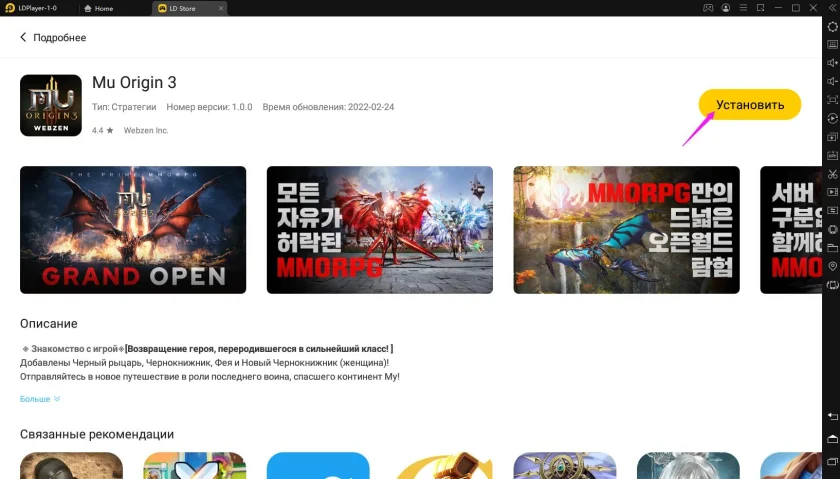Click the shake device sidebar icon

click(832, 229)
